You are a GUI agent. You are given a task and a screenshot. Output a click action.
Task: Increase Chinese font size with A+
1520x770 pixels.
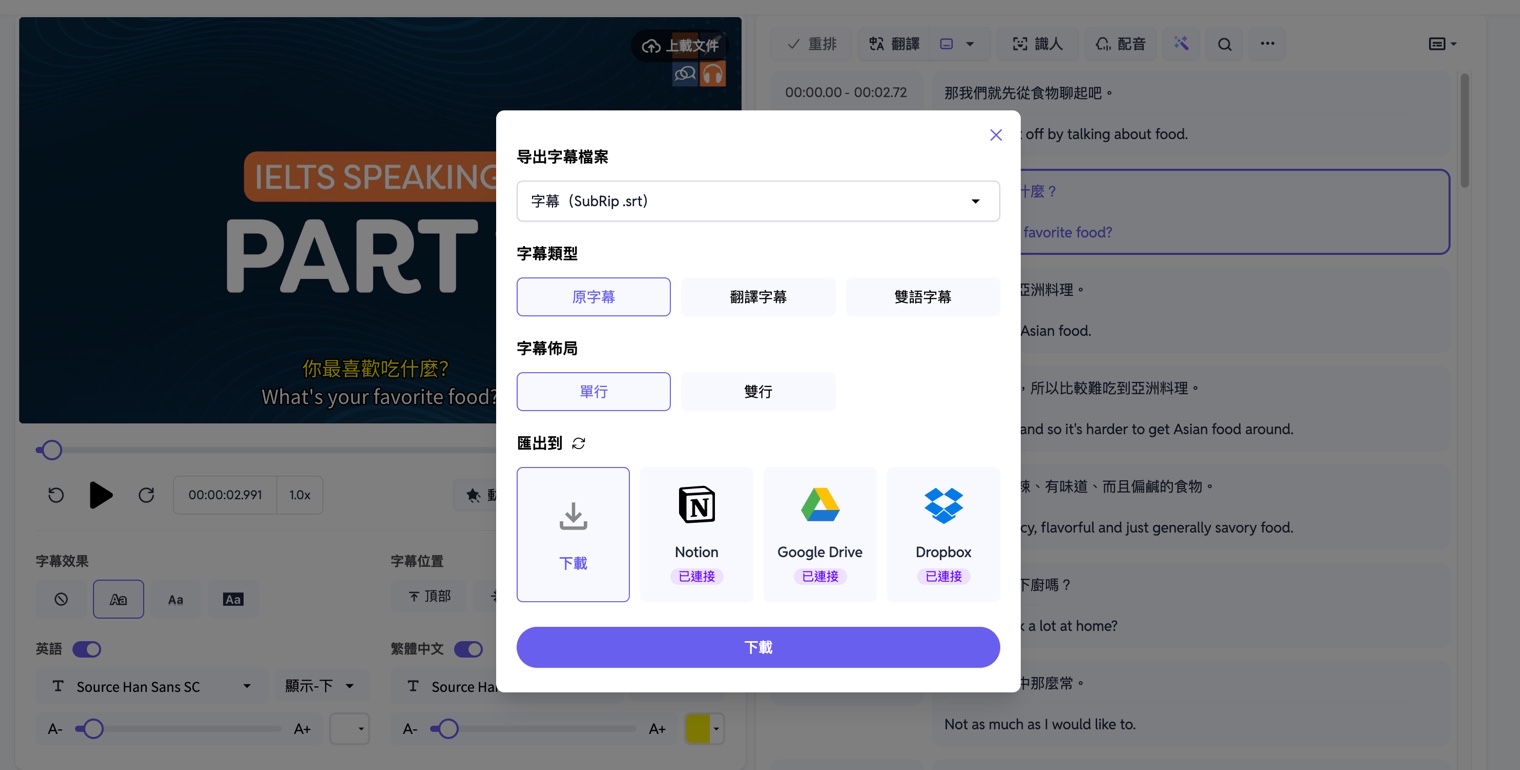[x=657, y=729]
